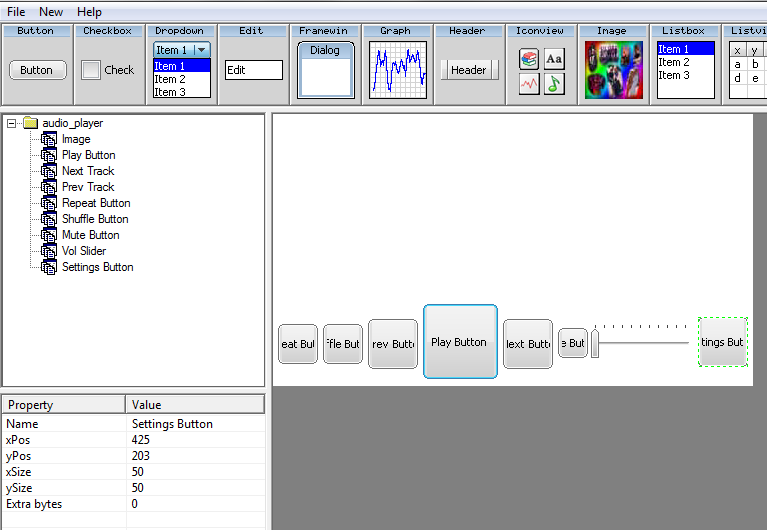This screenshot has width=767, height=530.
Task: Pick the Framewin Dialog widget
Action: click(325, 69)
